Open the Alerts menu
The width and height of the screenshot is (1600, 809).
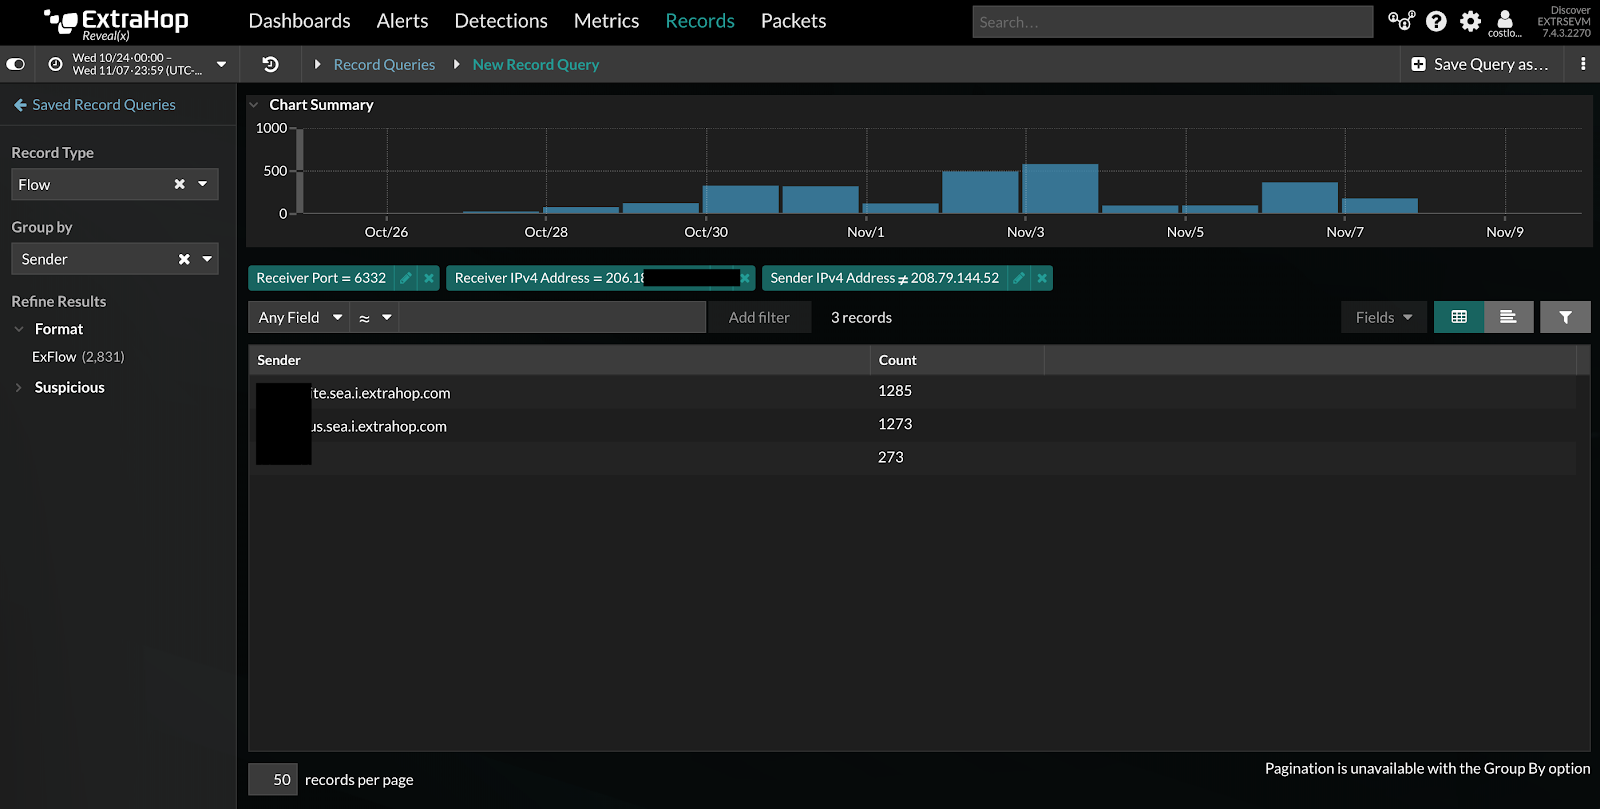click(402, 21)
